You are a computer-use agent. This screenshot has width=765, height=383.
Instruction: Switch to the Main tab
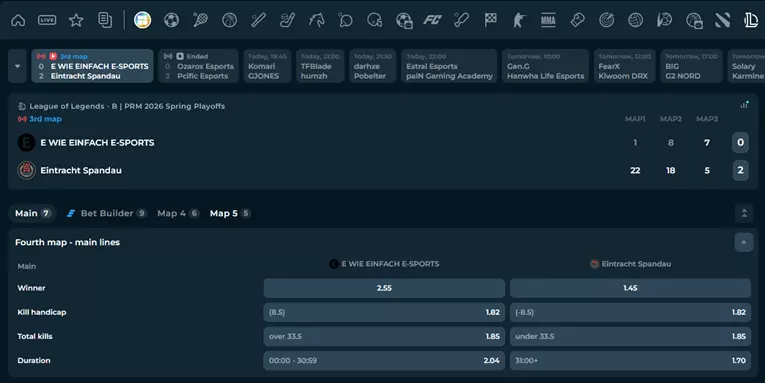click(32, 213)
